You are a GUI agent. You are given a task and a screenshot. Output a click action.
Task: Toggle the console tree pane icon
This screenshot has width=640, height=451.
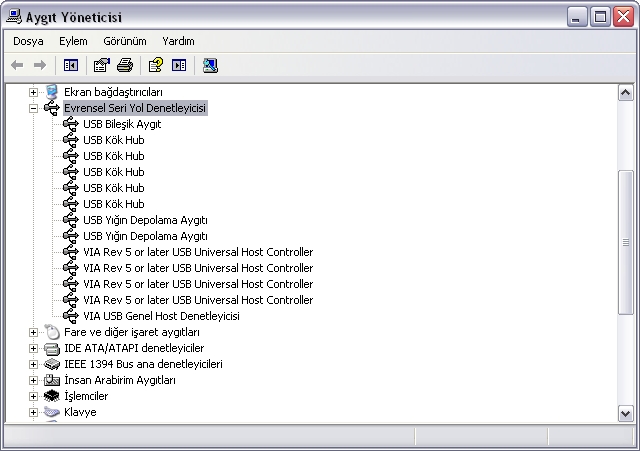[x=71, y=65]
